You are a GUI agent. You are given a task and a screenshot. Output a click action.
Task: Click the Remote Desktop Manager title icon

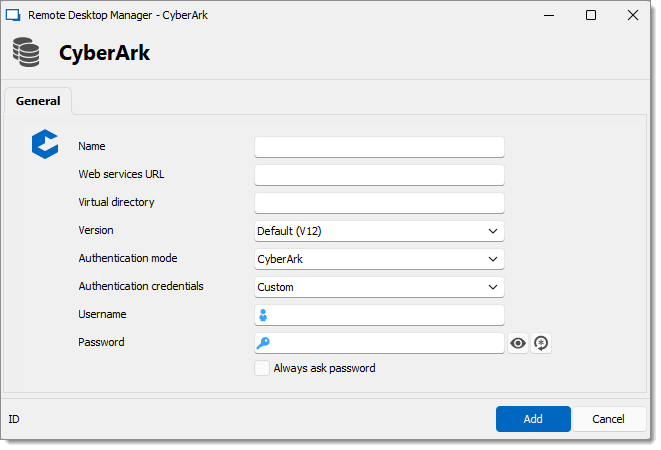(x=13, y=15)
